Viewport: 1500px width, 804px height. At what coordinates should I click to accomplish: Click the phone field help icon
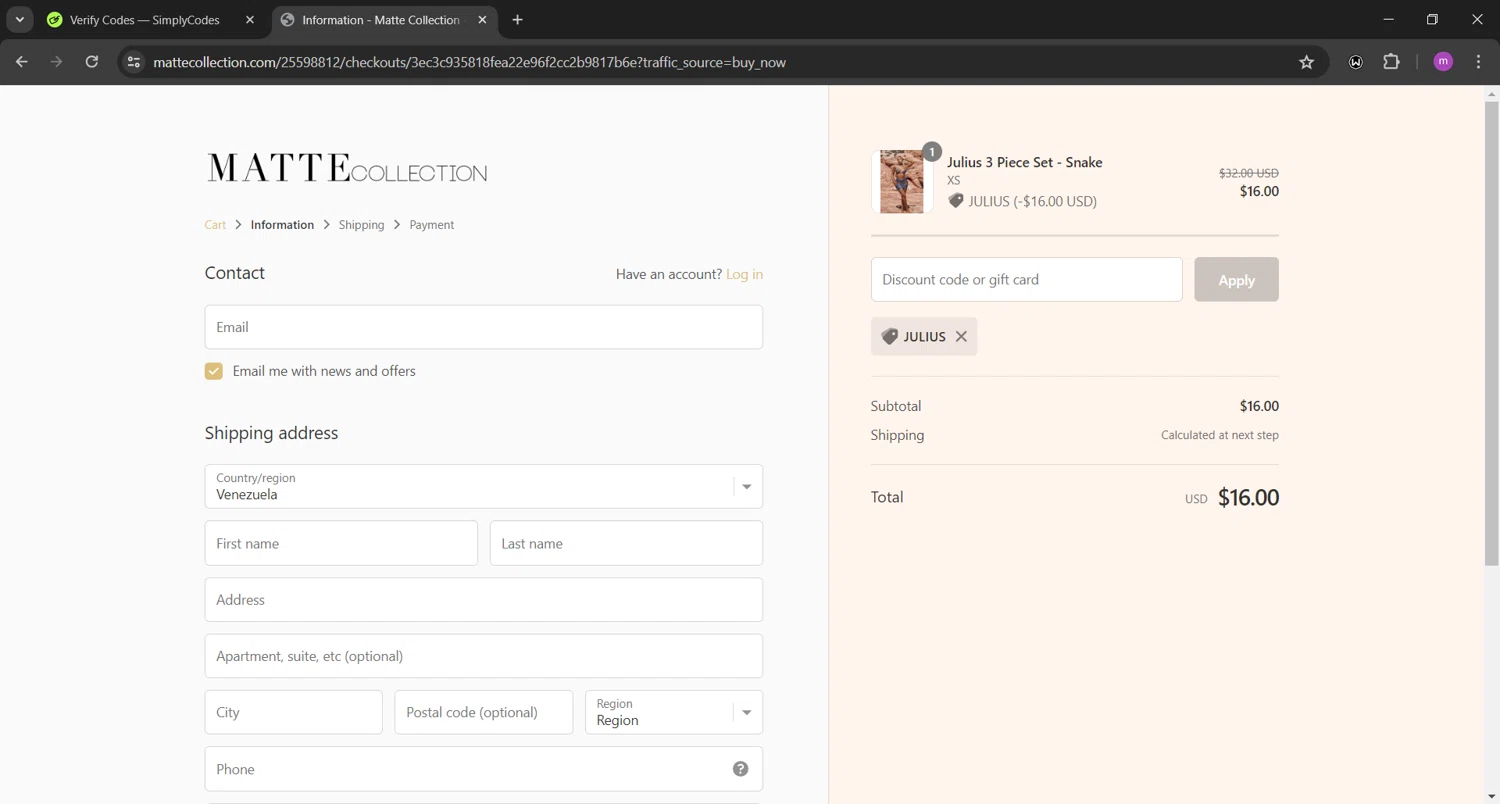[x=740, y=769]
